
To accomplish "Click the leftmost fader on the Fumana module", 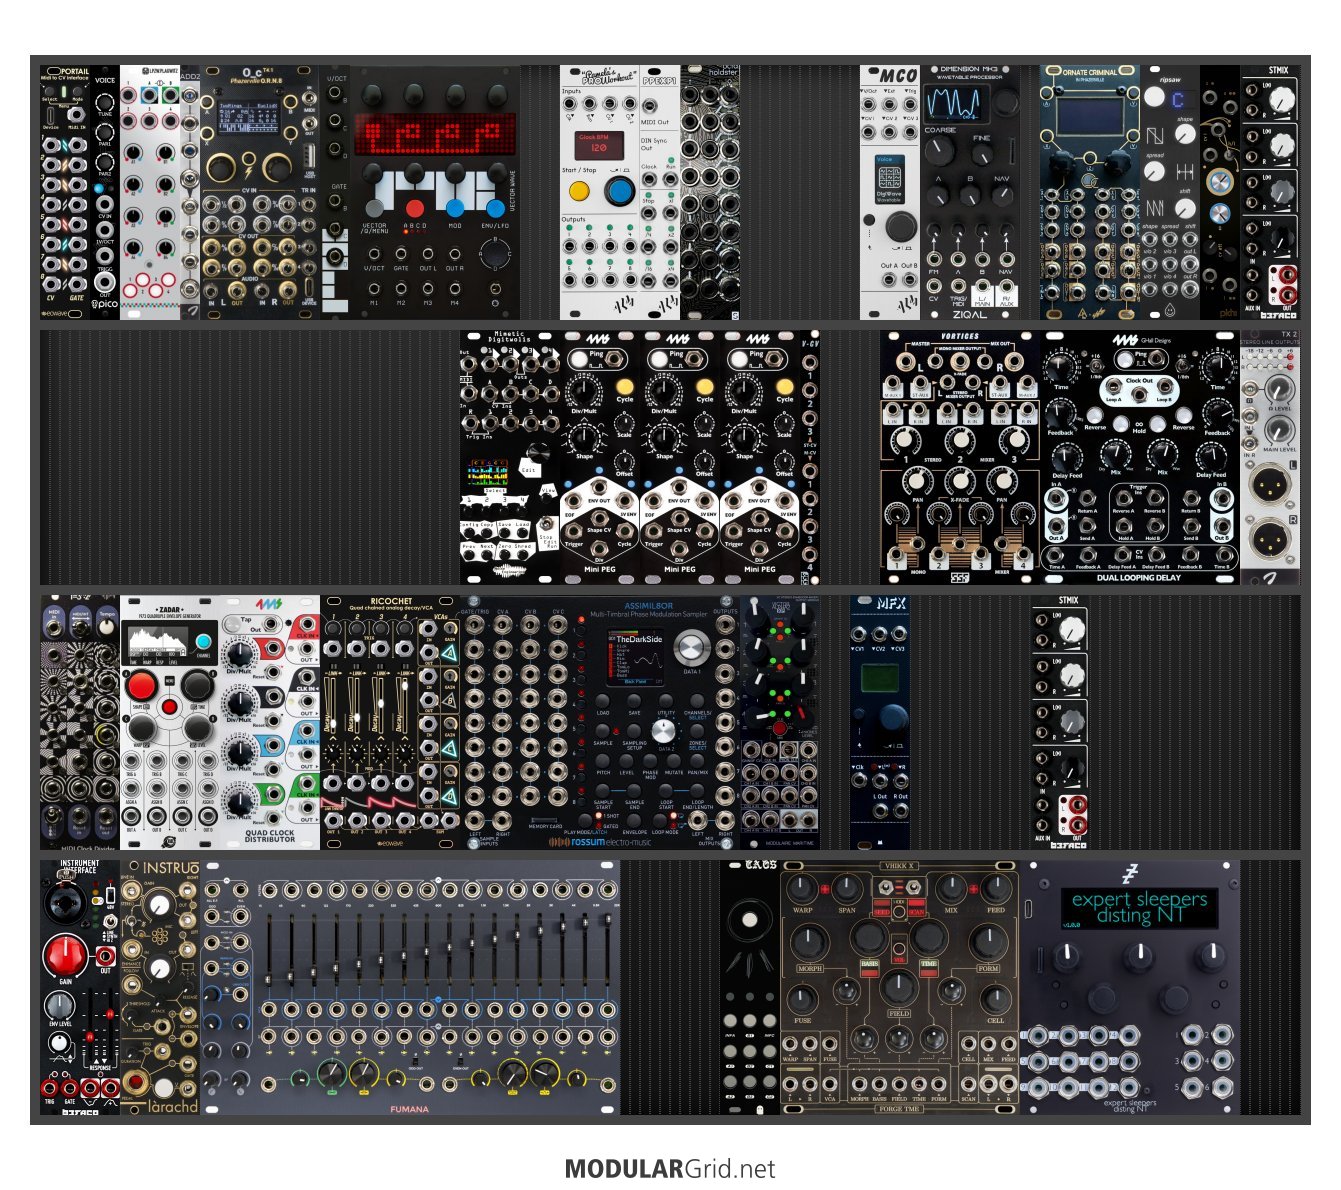I will click(270, 951).
